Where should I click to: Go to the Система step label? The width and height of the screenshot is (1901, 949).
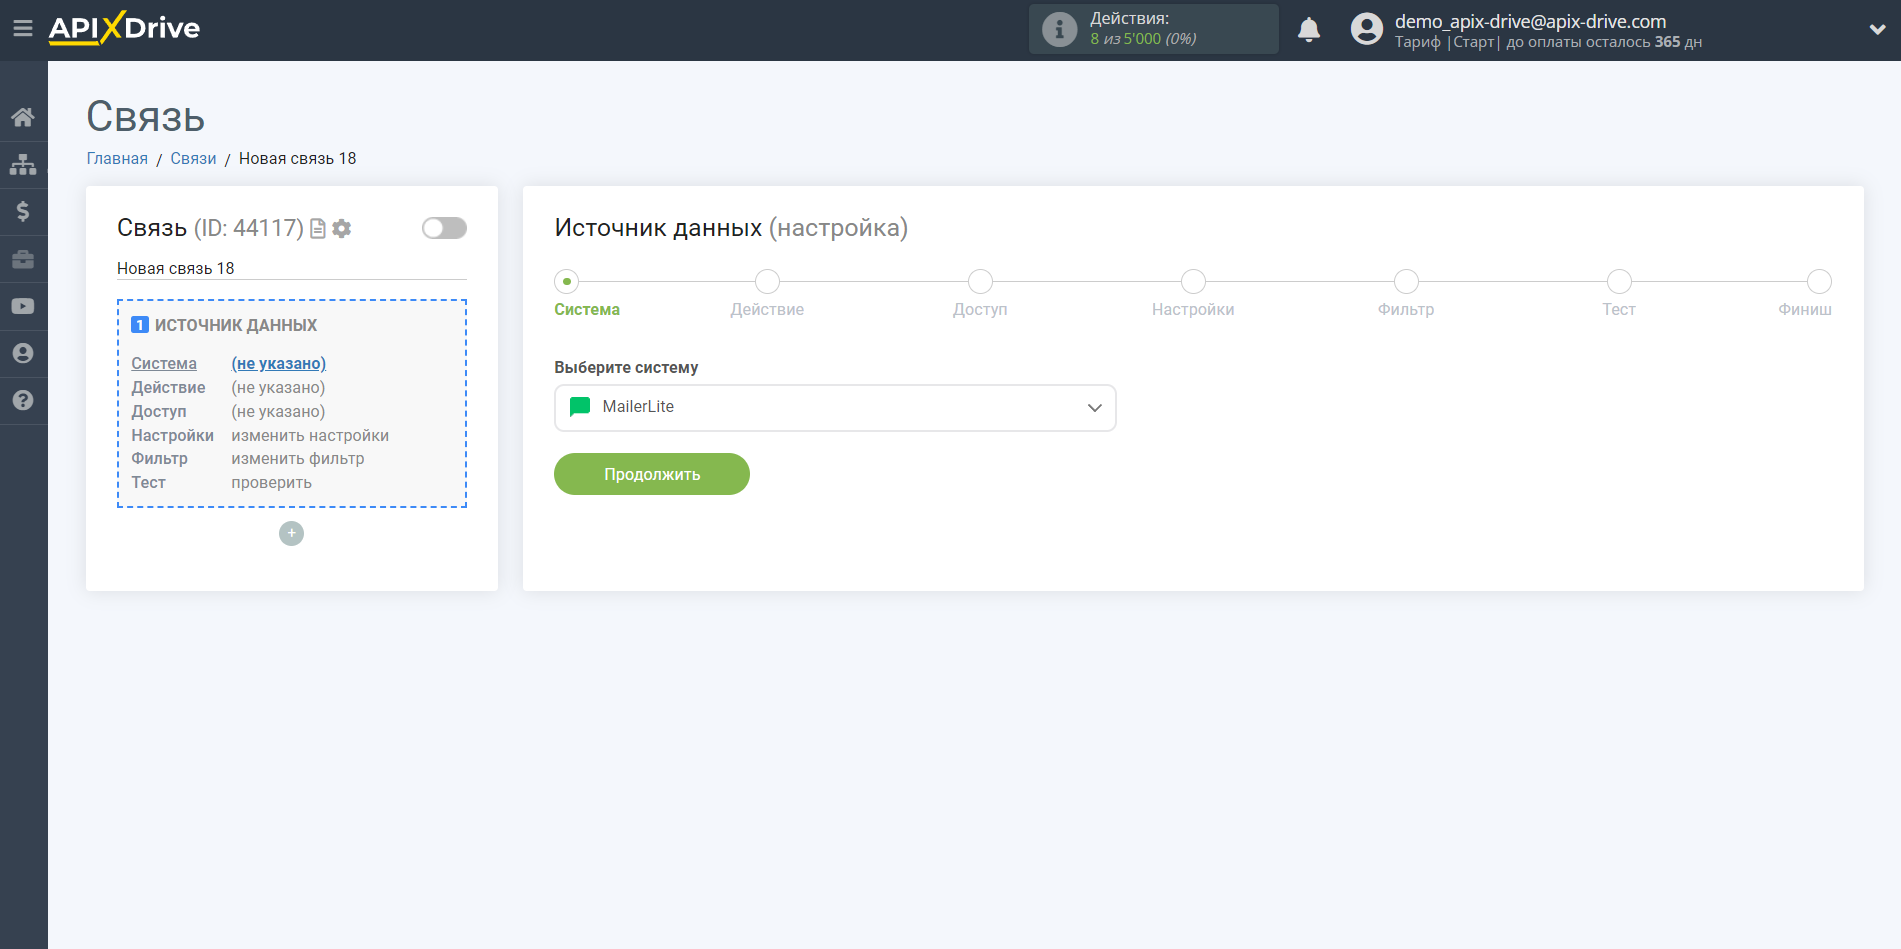tap(587, 310)
